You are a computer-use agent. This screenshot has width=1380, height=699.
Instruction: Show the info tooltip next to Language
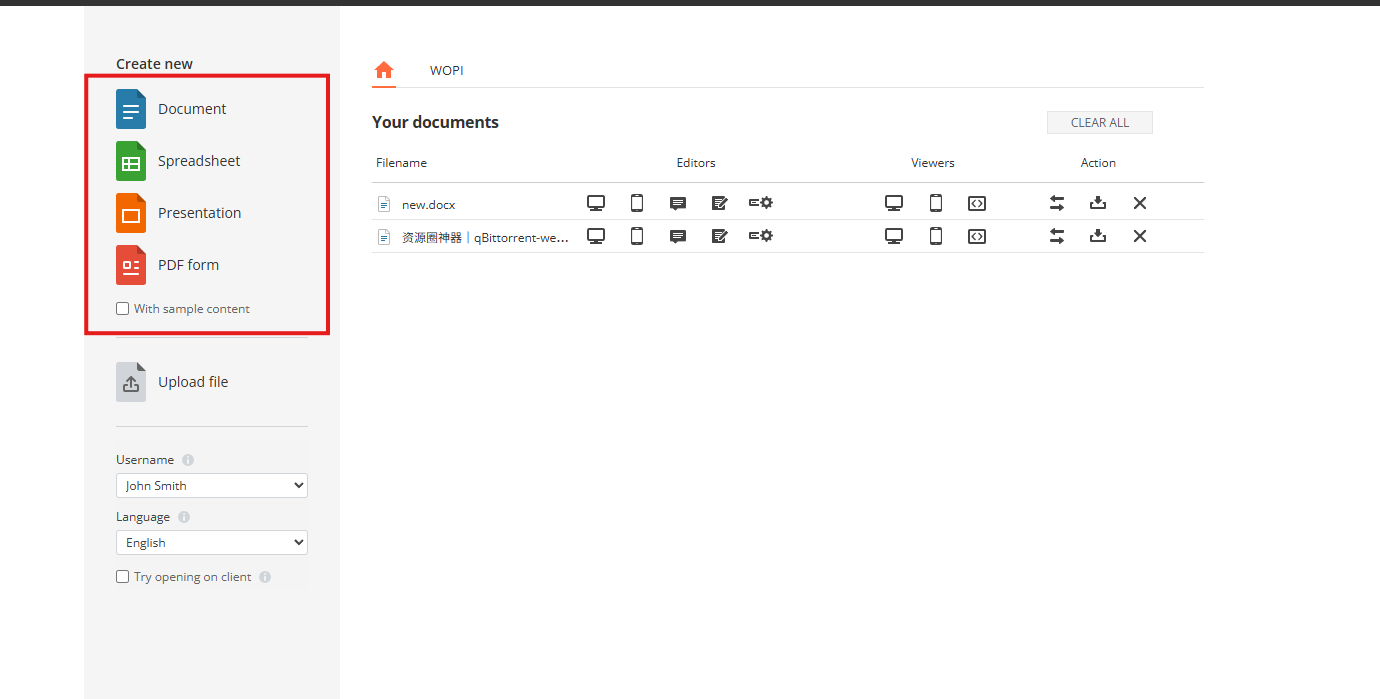[x=184, y=517]
